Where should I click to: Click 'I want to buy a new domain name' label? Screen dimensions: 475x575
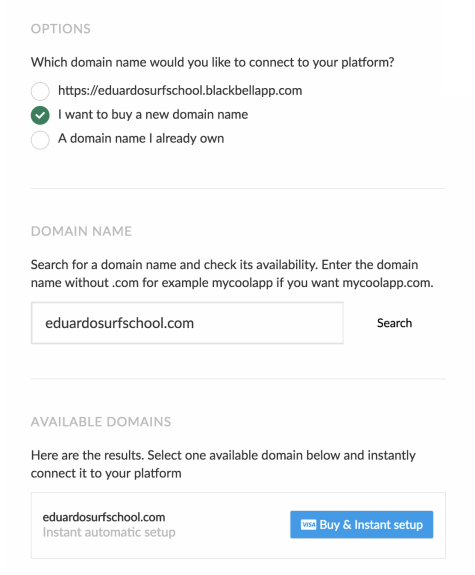coord(153,114)
